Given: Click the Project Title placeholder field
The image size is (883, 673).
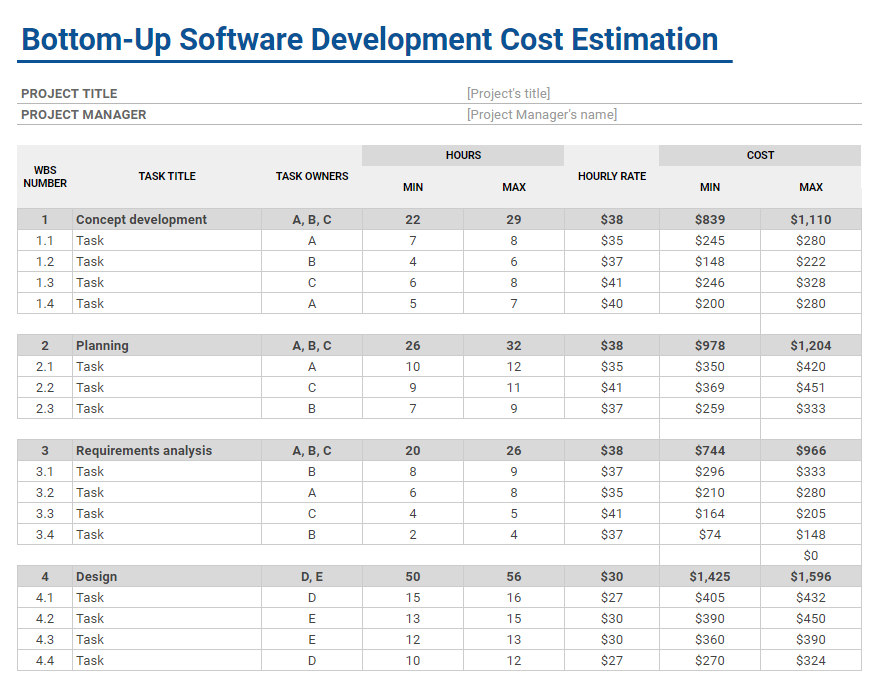Looking at the screenshot, I should click(508, 93).
